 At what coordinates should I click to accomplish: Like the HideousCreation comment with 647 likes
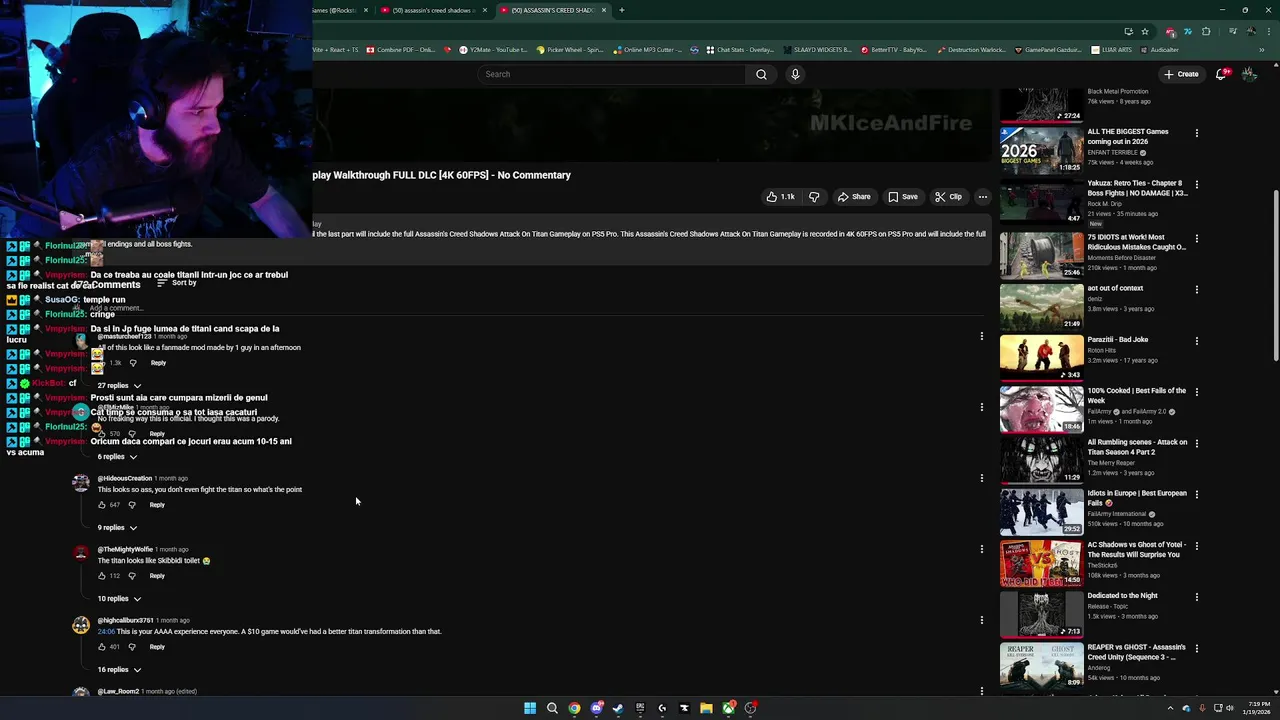[x=102, y=505]
